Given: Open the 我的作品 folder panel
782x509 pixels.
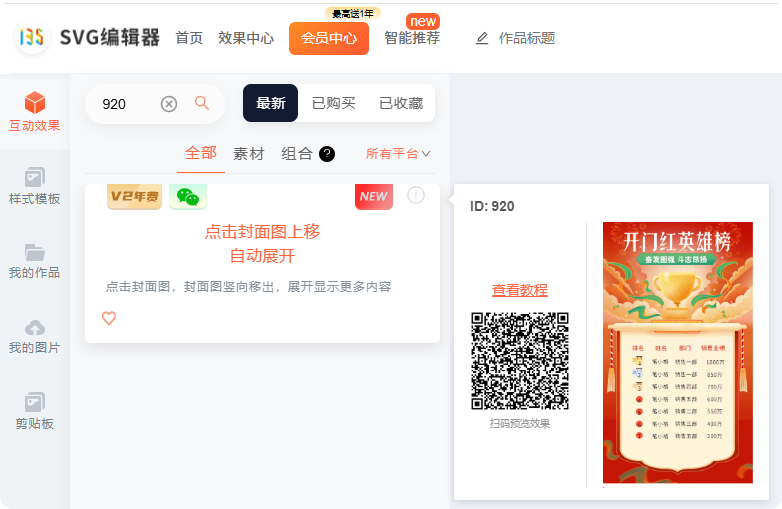Looking at the screenshot, I should pyautogui.click(x=34, y=261).
